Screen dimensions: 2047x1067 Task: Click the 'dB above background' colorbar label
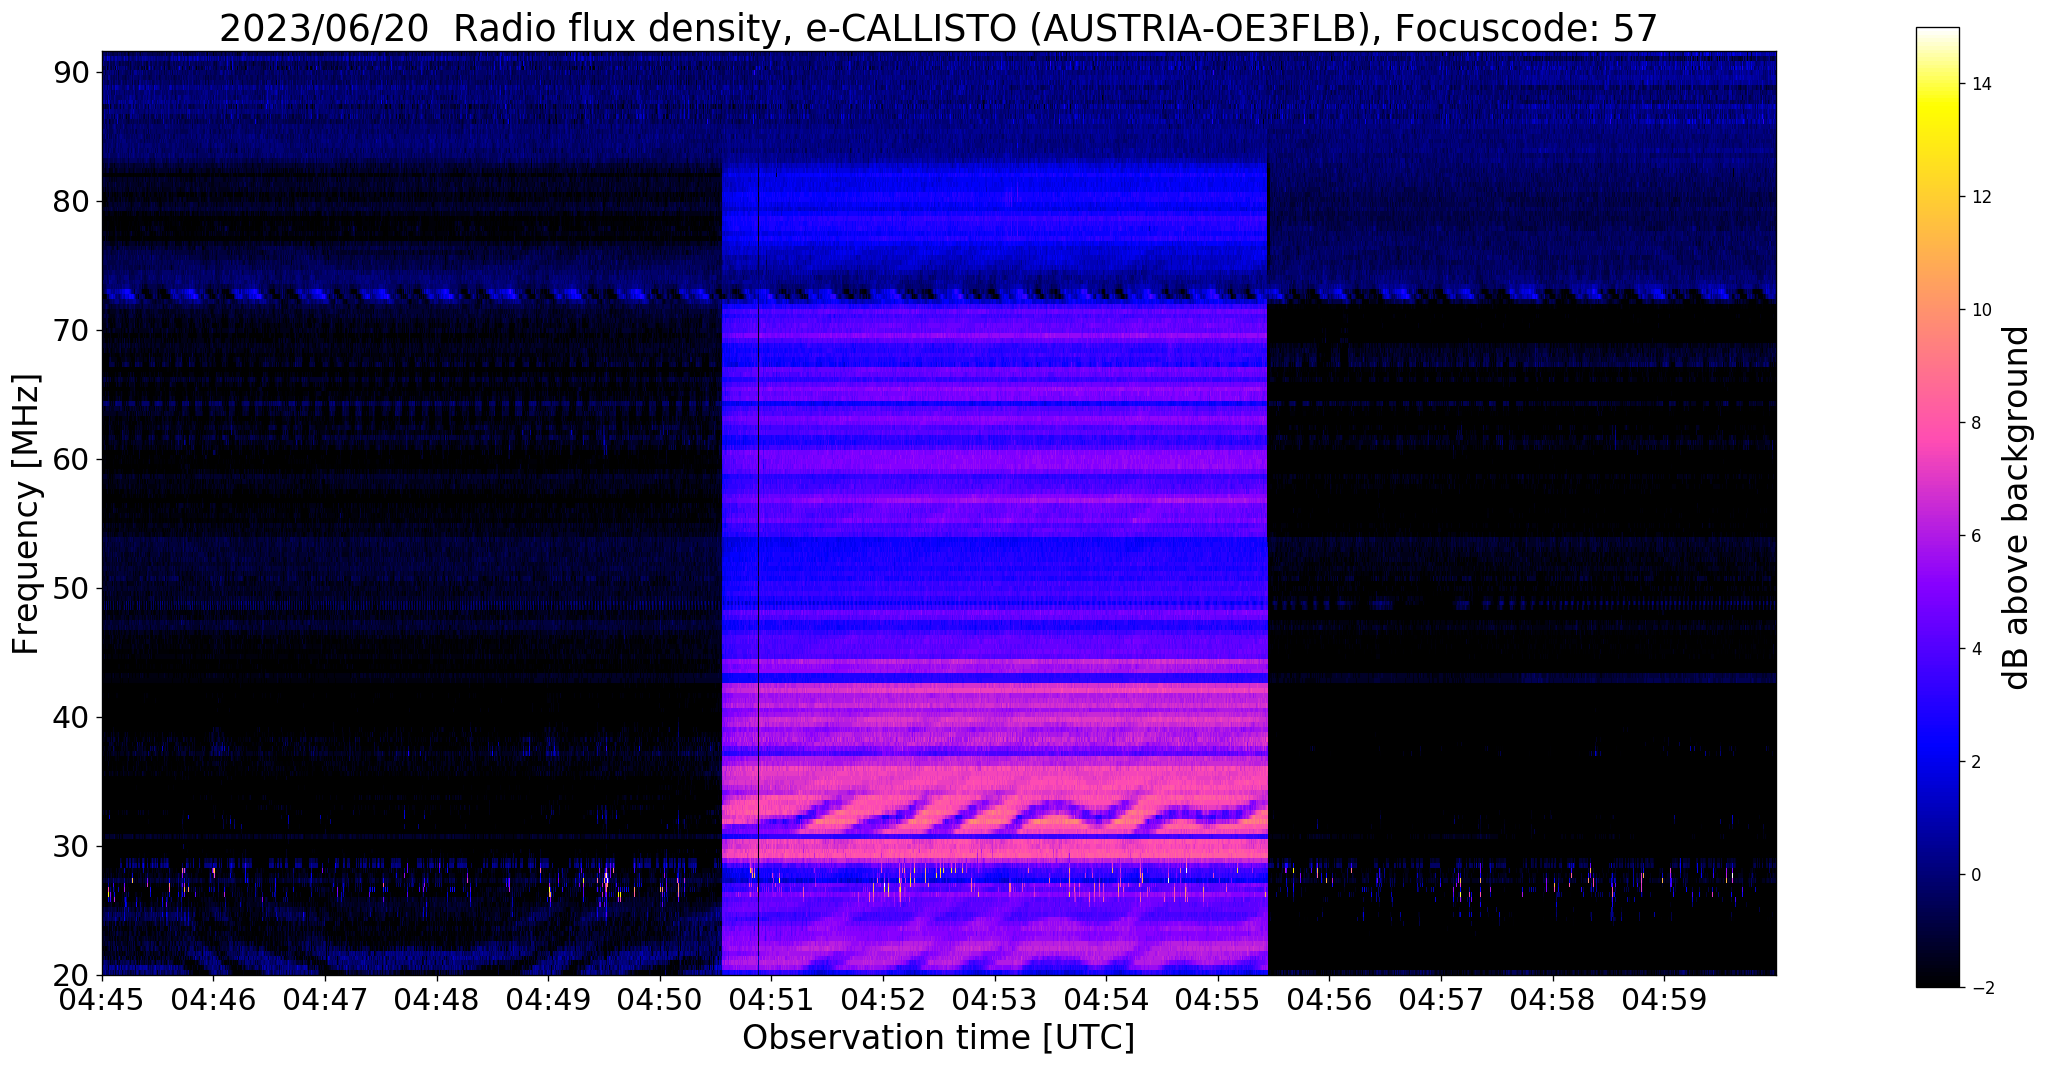coord(2017,508)
